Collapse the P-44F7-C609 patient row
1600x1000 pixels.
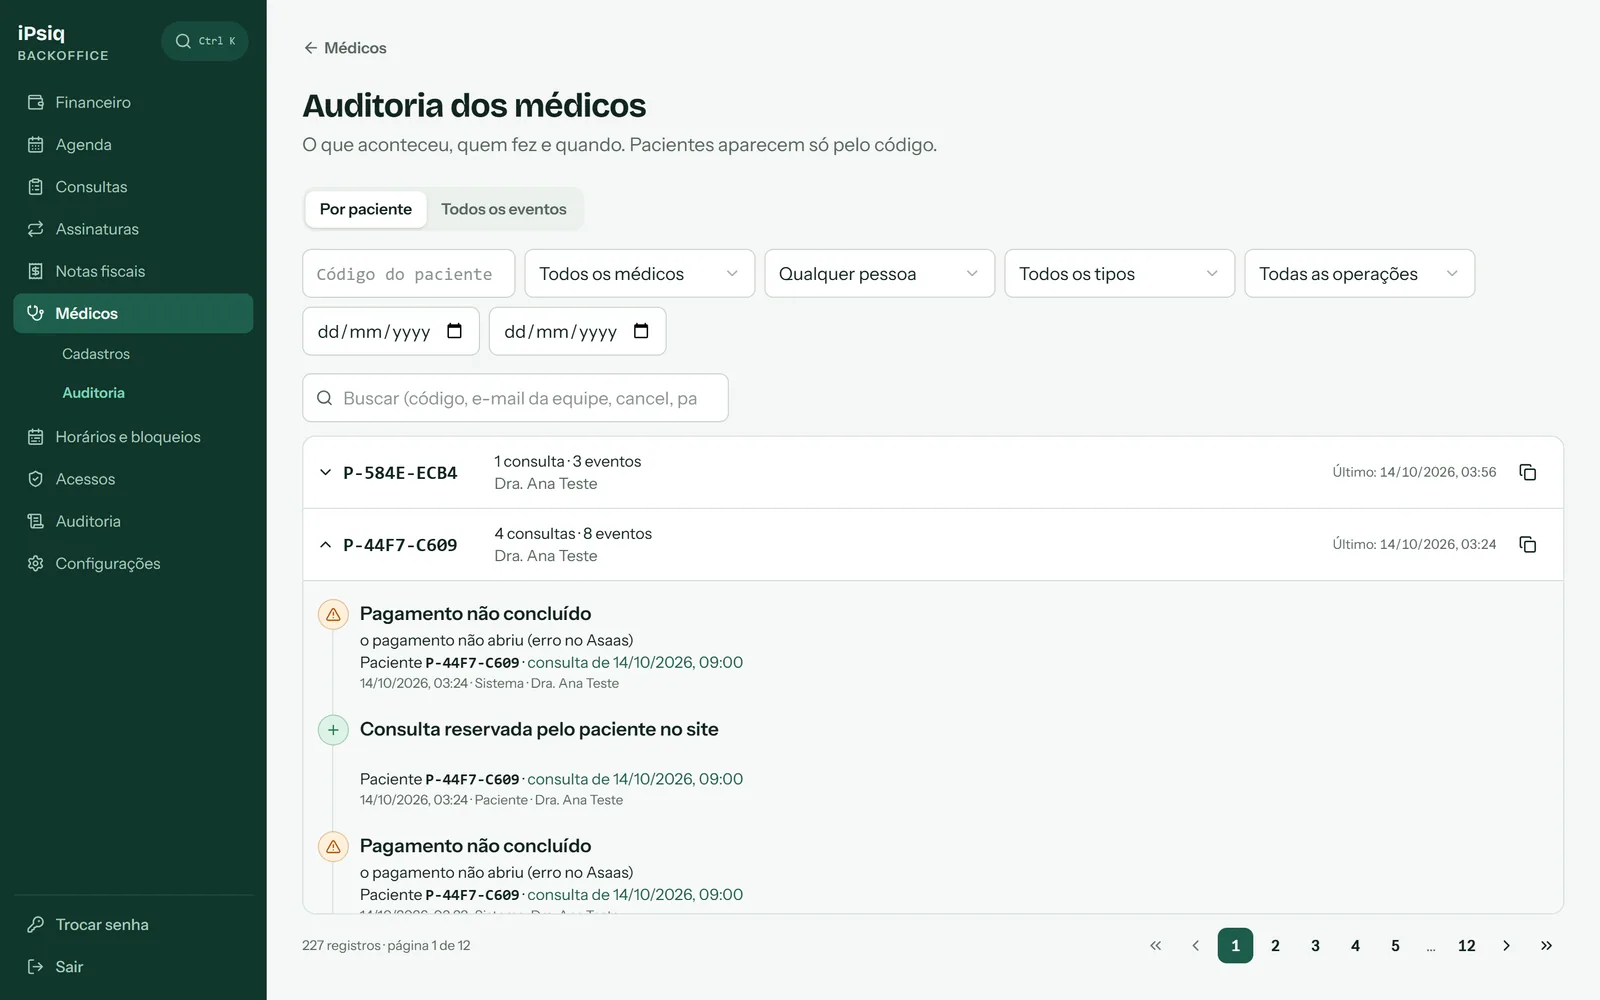tap(325, 544)
